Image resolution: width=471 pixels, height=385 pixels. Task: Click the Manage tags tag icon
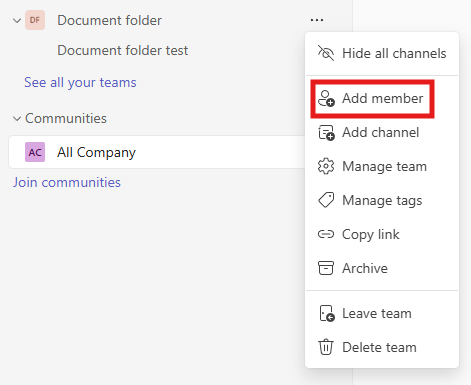click(x=326, y=200)
